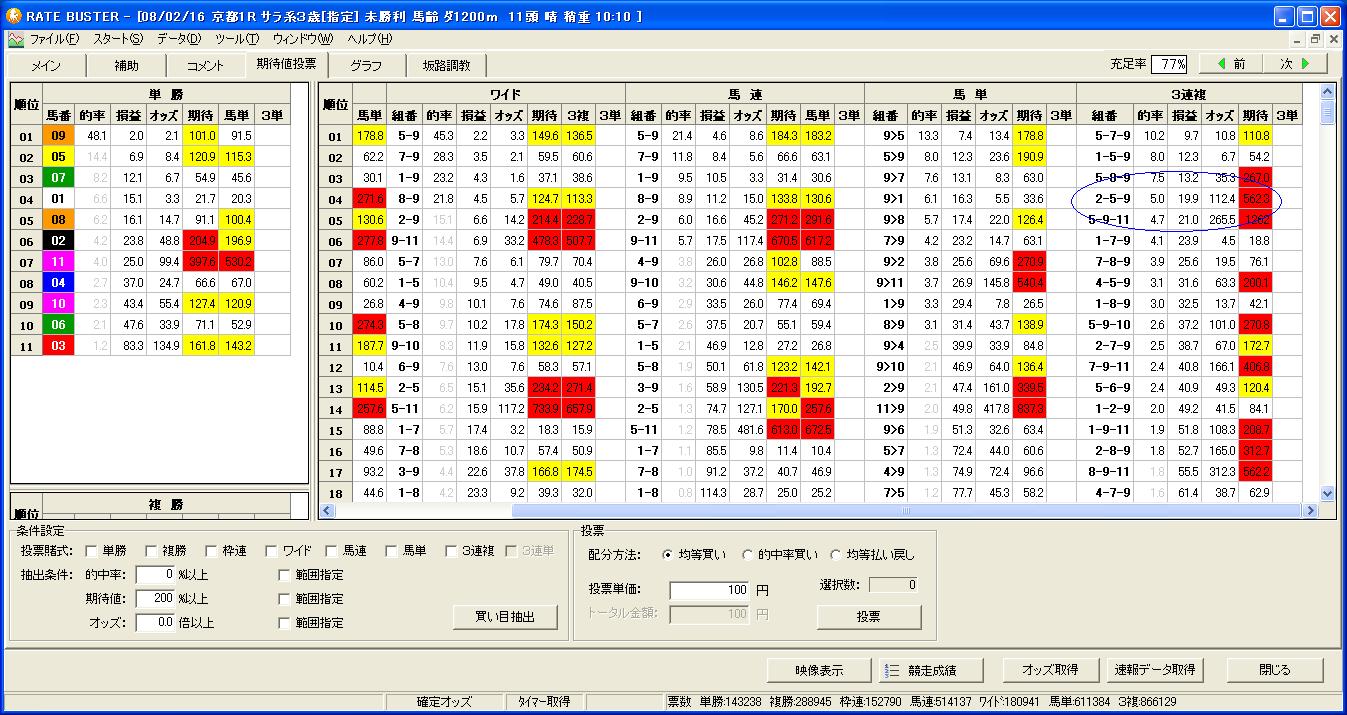
Task: Enable the 馬単 bet type checkbox
Action: click(392, 551)
